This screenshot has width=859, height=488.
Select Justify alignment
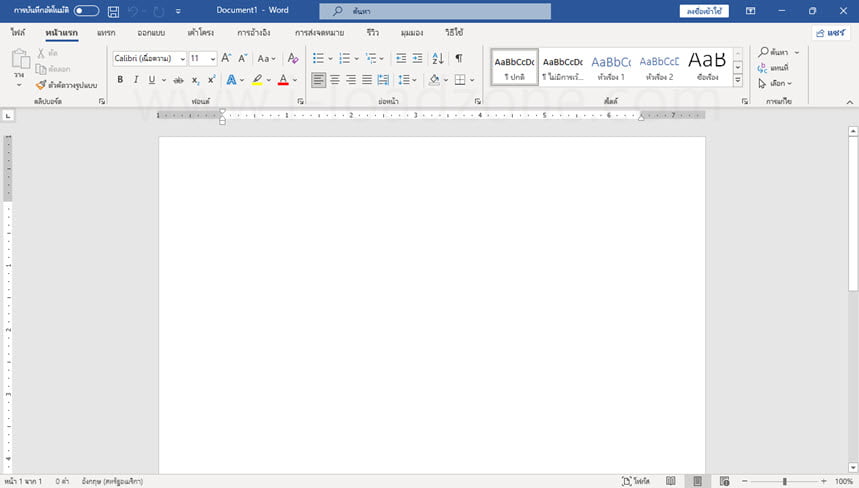pyautogui.click(x=367, y=80)
